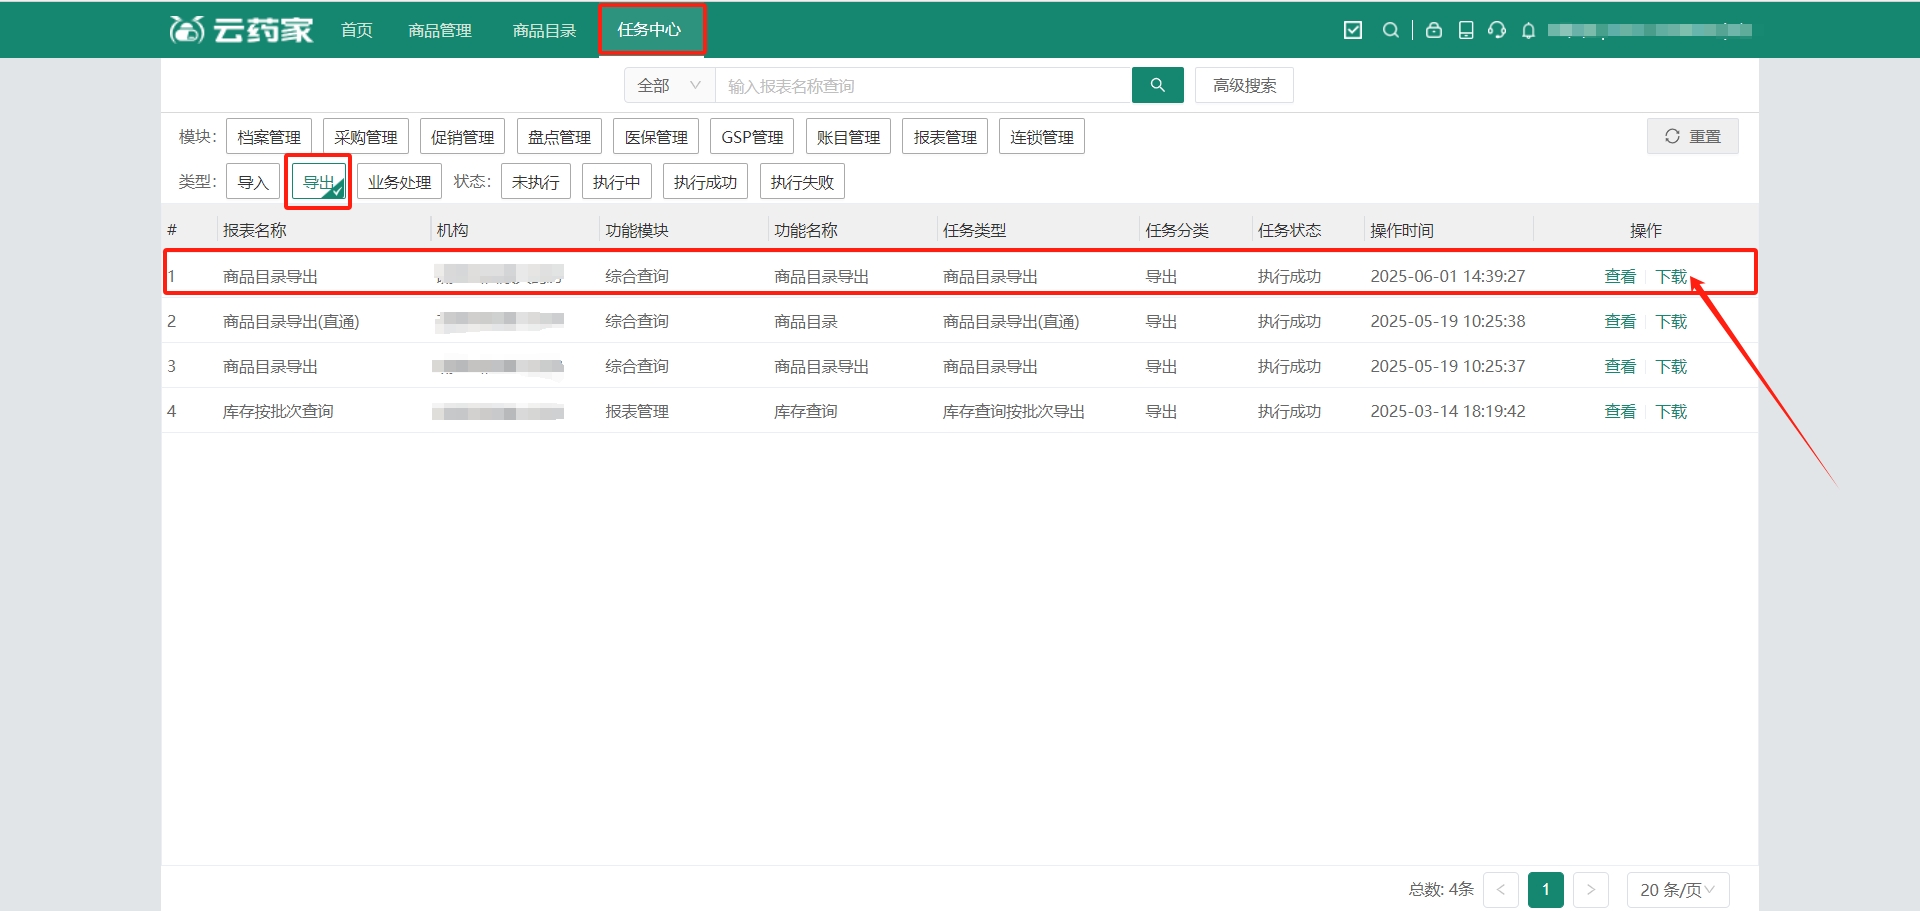The width and height of the screenshot is (1920, 911).
Task: Click 查看 for 库存按批次查询 row
Action: point(1620,411)
